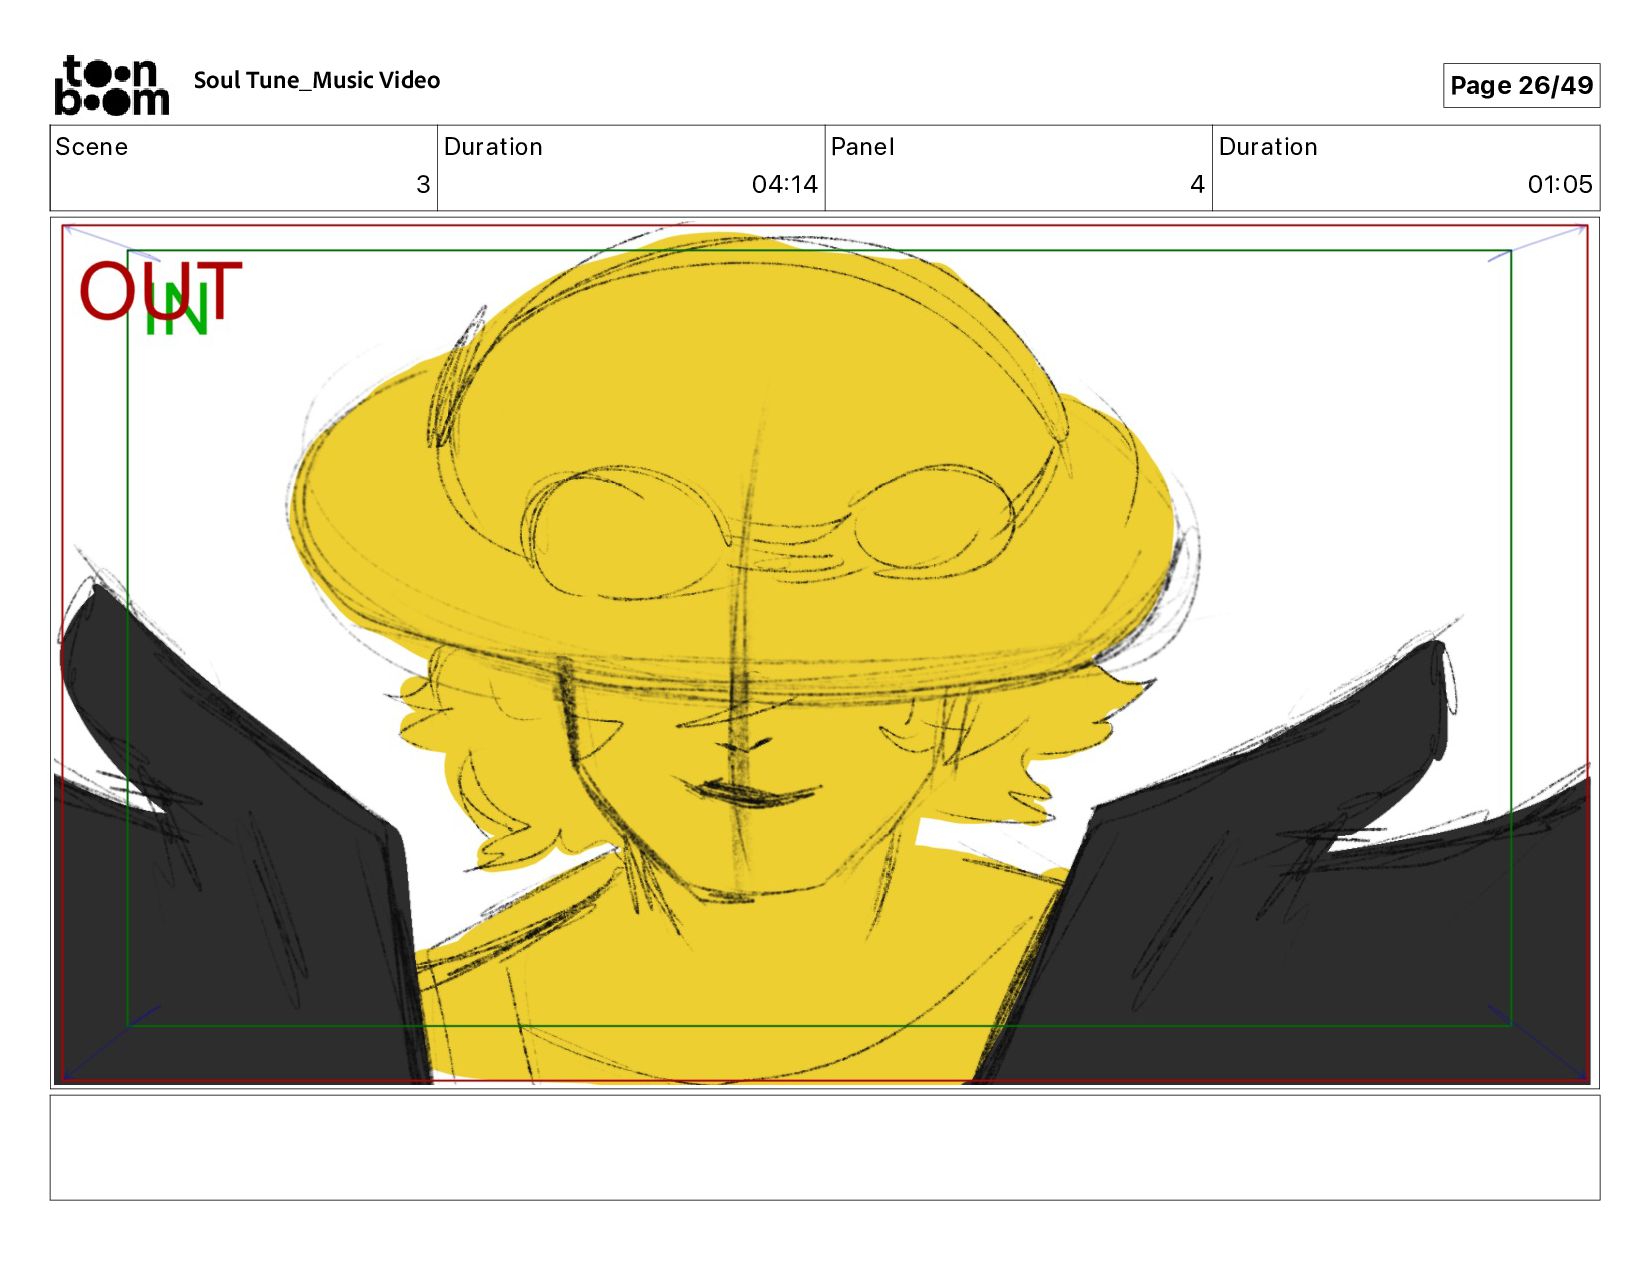Click the 'Panel' header label
Screen dimensions: 1650x1275
pyautogui.click(x=862, y=147)
